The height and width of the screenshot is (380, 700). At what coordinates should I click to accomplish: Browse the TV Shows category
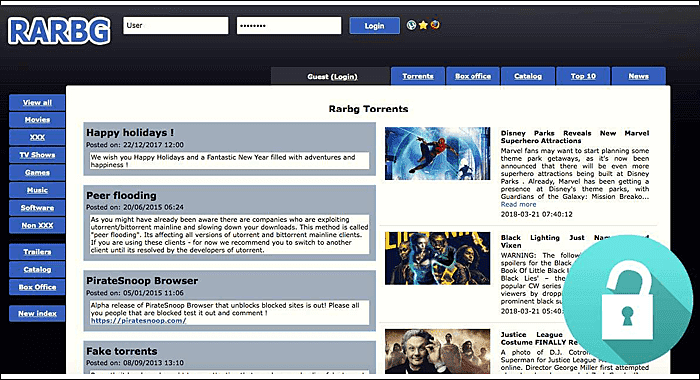tap(37, 155)
